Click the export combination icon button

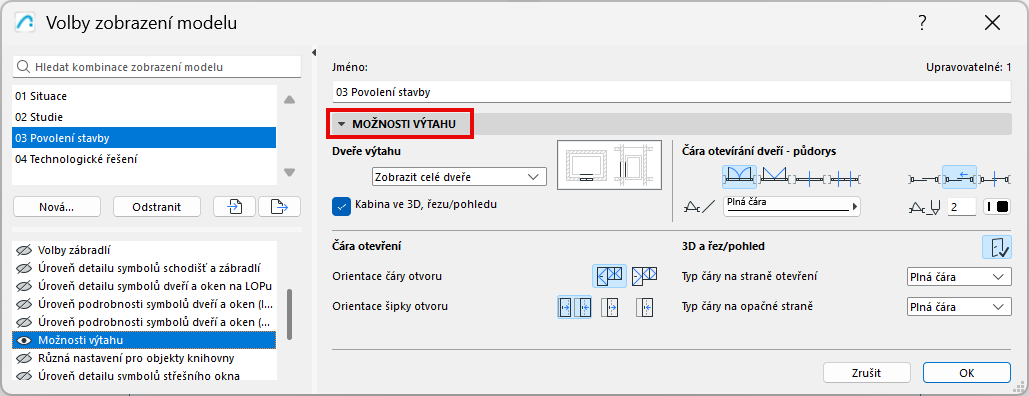click(x=280, y=206)
